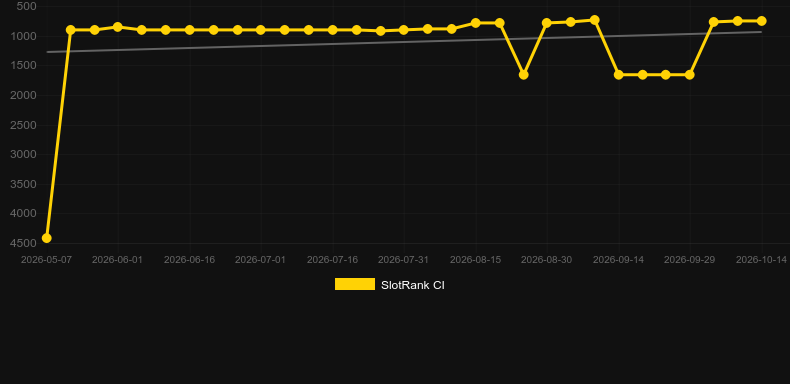
Task: Click the 2026-05-07 x-axis label
Action: [46, 260]
